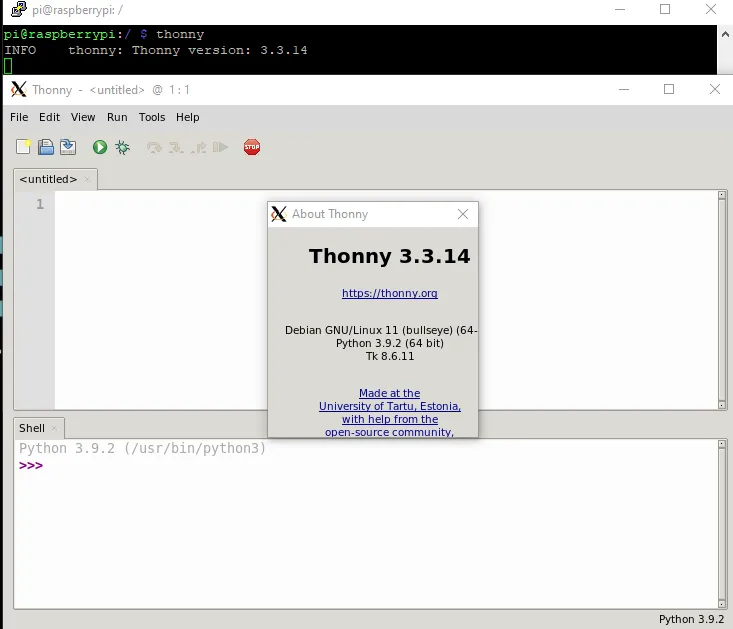The width and height of the screenshot is (733, 629).
Task: Click the Thonny logo in About dialog title
Action: click(x=279, y=214)
